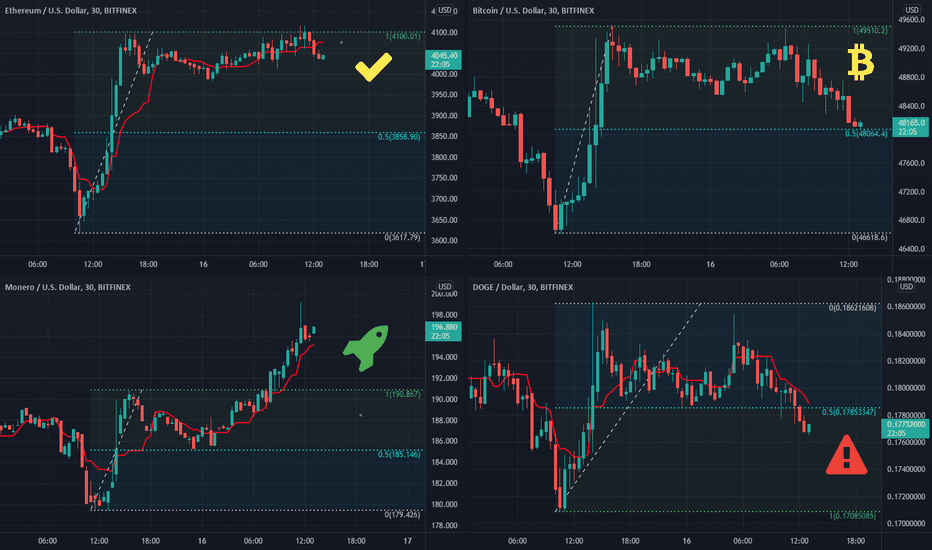Select the Ethereum Fib level 0.5(3858.90) label
Image resolution: width=932 pixels, height=550 pixels.
pyautogui.click(x=399, y=137)
